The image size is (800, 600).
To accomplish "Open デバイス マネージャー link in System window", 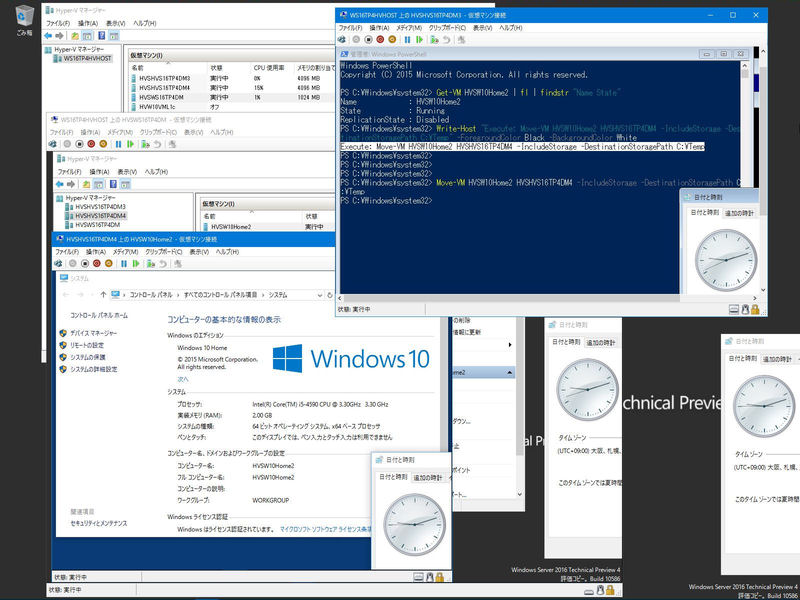I will pos(94,333).
